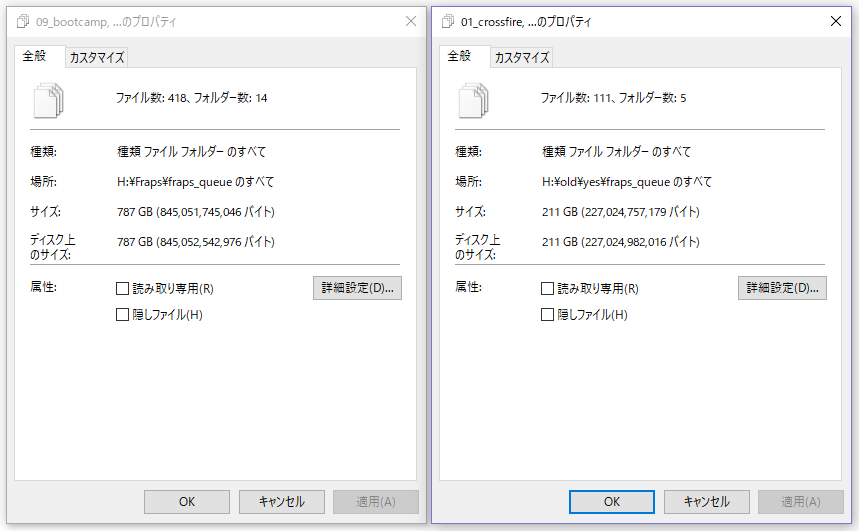Click the 09_bootcamp title bar document icon
859x531 pixels.
click(x=22, y=22)
